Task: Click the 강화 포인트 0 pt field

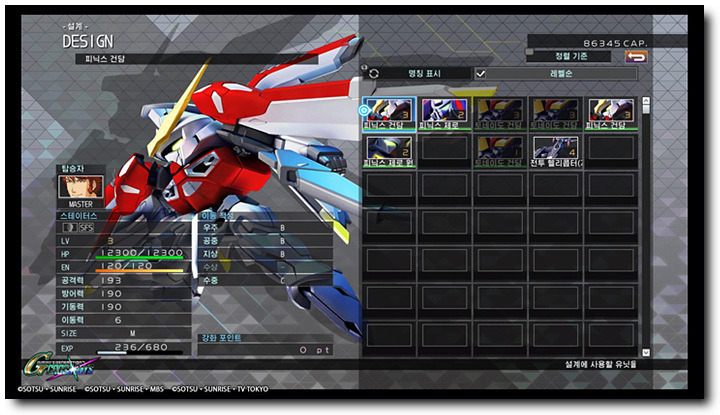Action: click(x=265, y=350)
